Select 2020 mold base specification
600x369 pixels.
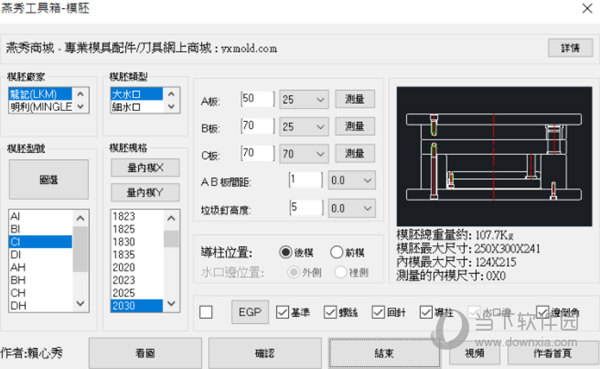click(137, 267)
